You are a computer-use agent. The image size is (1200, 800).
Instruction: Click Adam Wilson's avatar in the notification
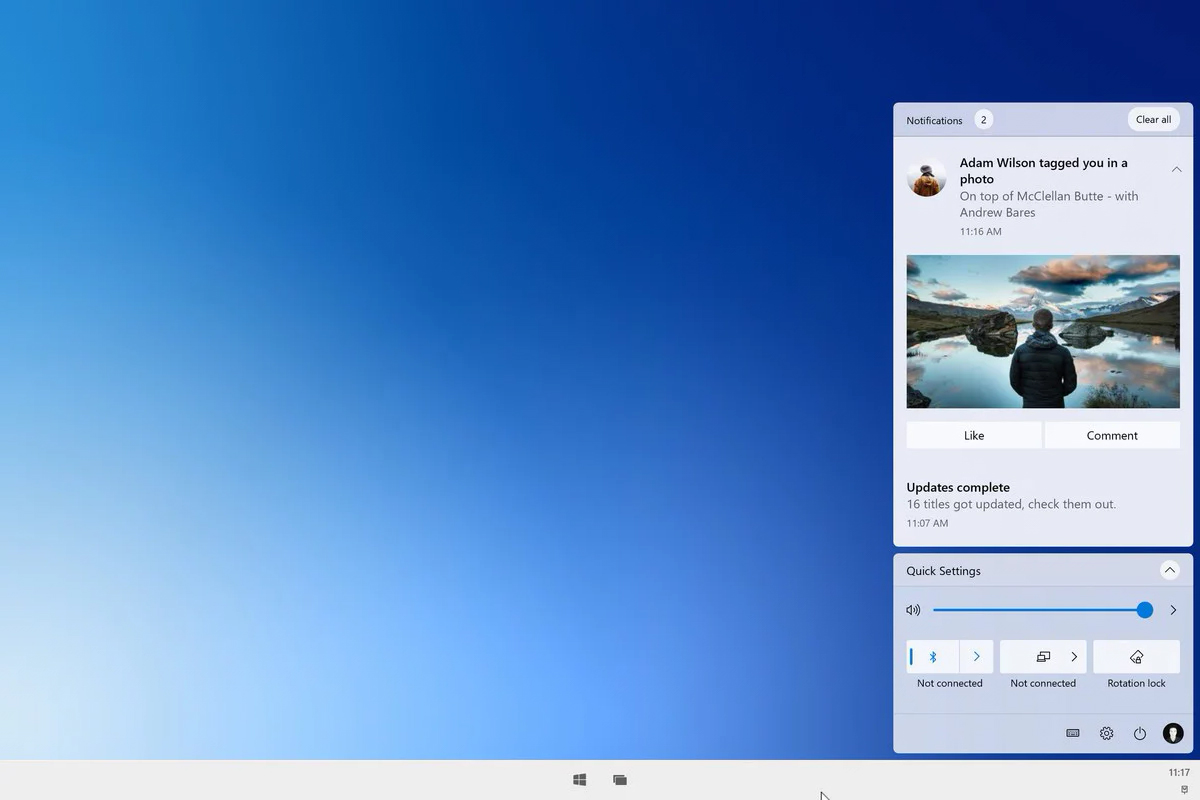pyautogui.click(x=926, y=179)
